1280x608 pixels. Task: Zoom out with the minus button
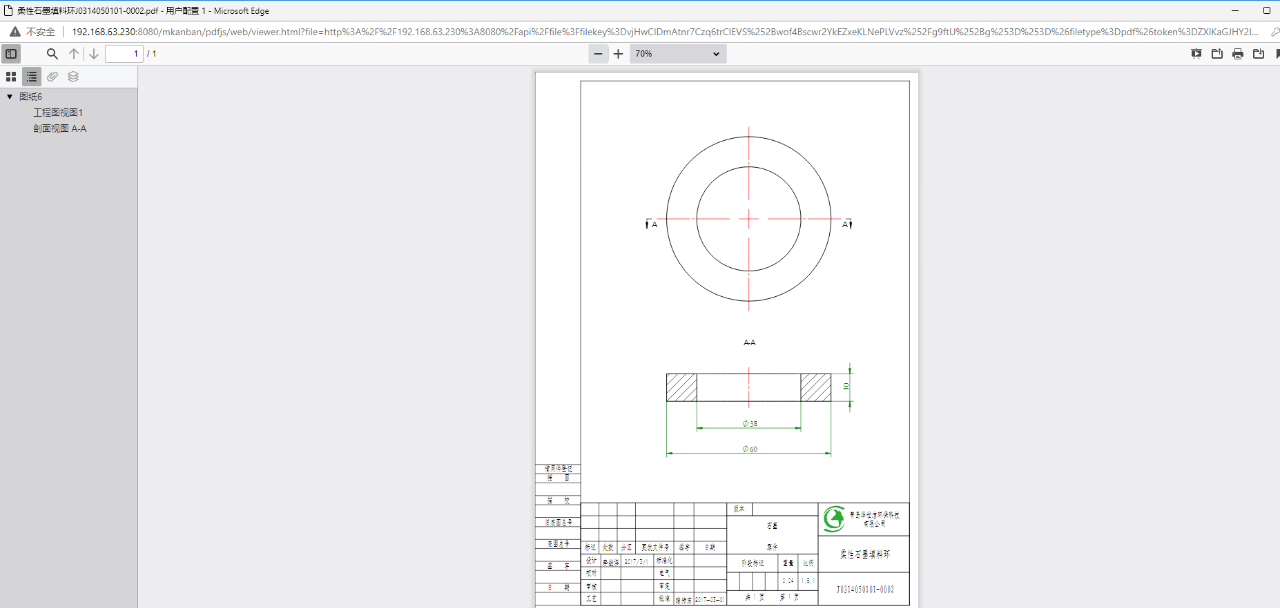pyautogui.click(x=598, y=54)
